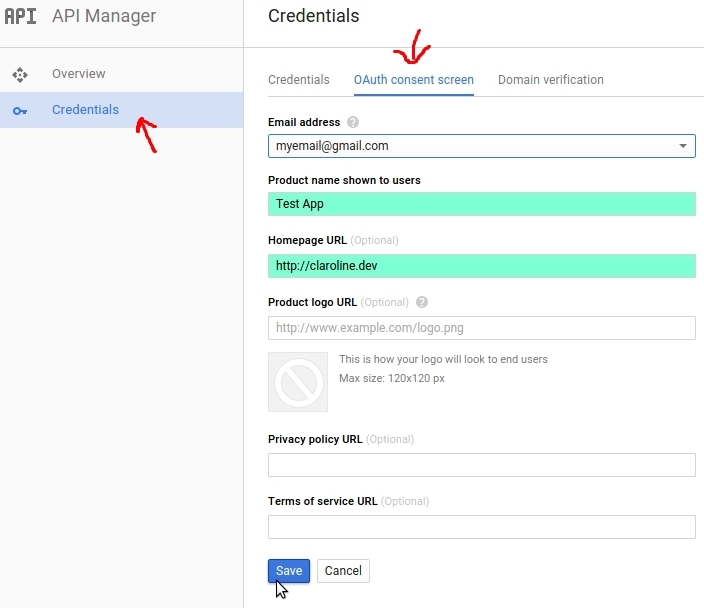Focus the Product name field
The image size is (704, 608).
[x=482, y=204]
